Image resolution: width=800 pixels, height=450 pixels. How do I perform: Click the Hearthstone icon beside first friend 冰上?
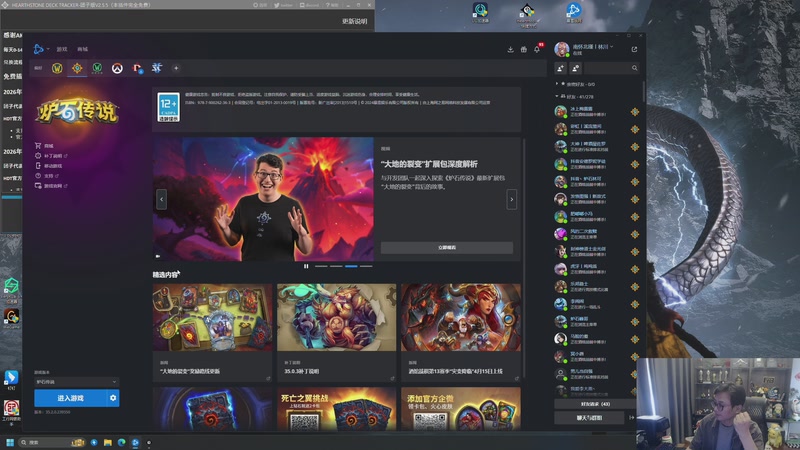tap(635, 112)
